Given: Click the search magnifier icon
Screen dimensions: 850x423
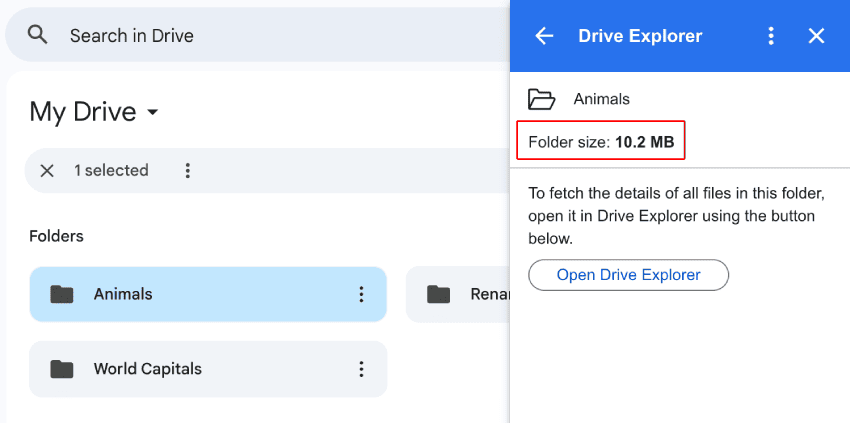Looking at the screenshot, I should pyautogui.click(x=38, y=35).
